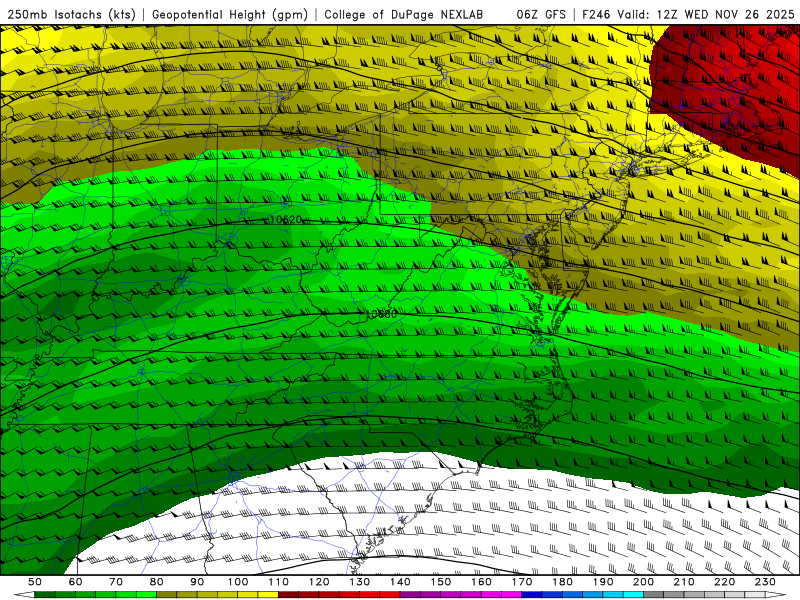The image size is (800, 600).
Task: Click the 200 label on the color scale
Action: click(643, 582)
